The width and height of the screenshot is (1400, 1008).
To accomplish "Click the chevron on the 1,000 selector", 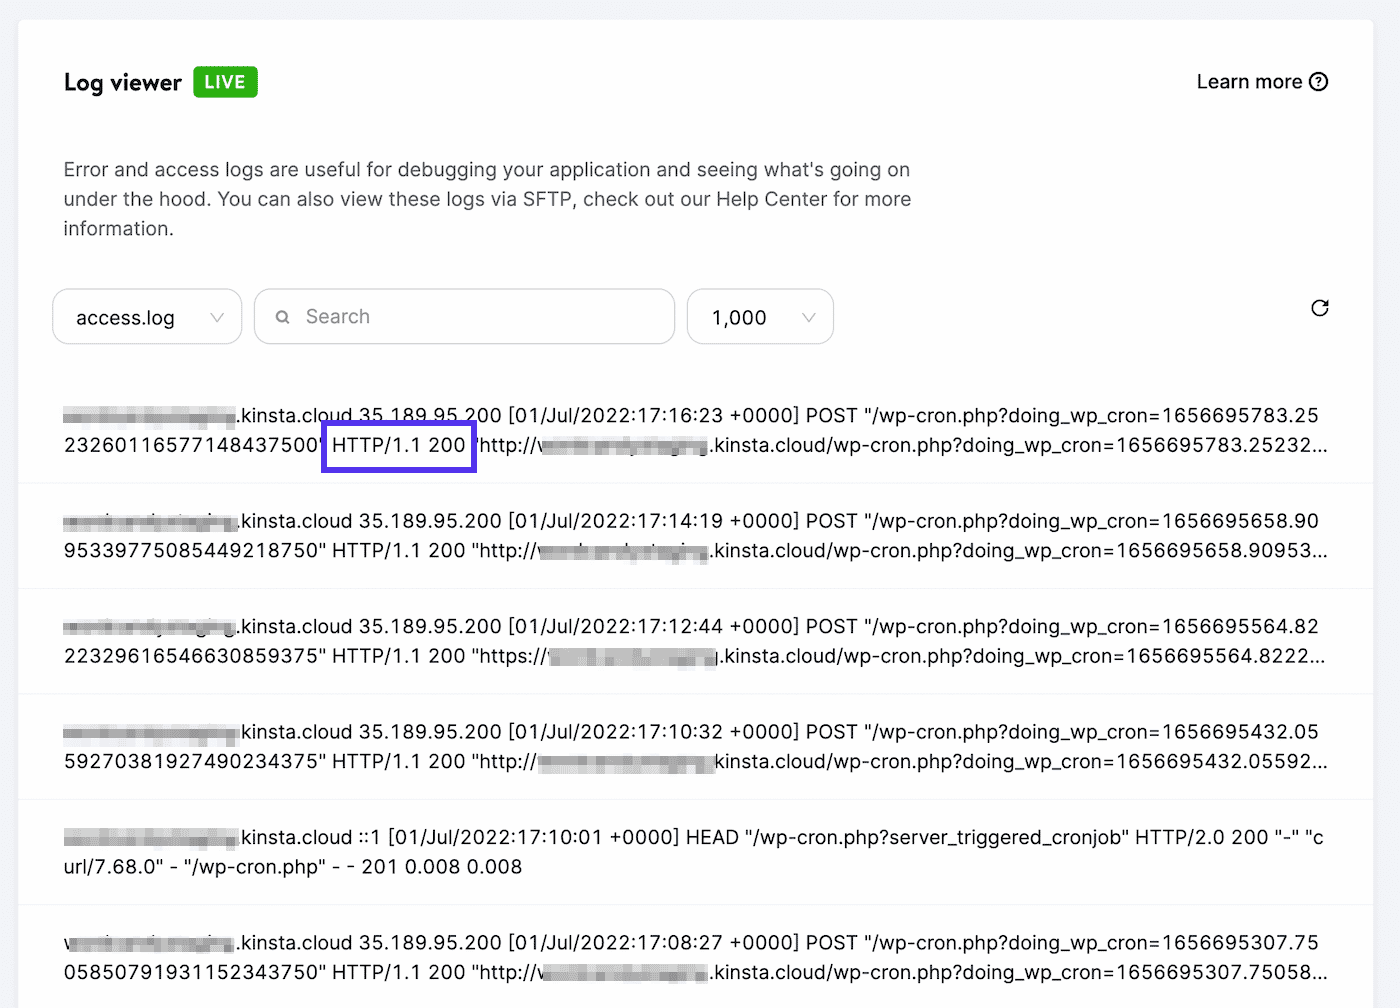I will pyautogui.click(x=809, y=317).
